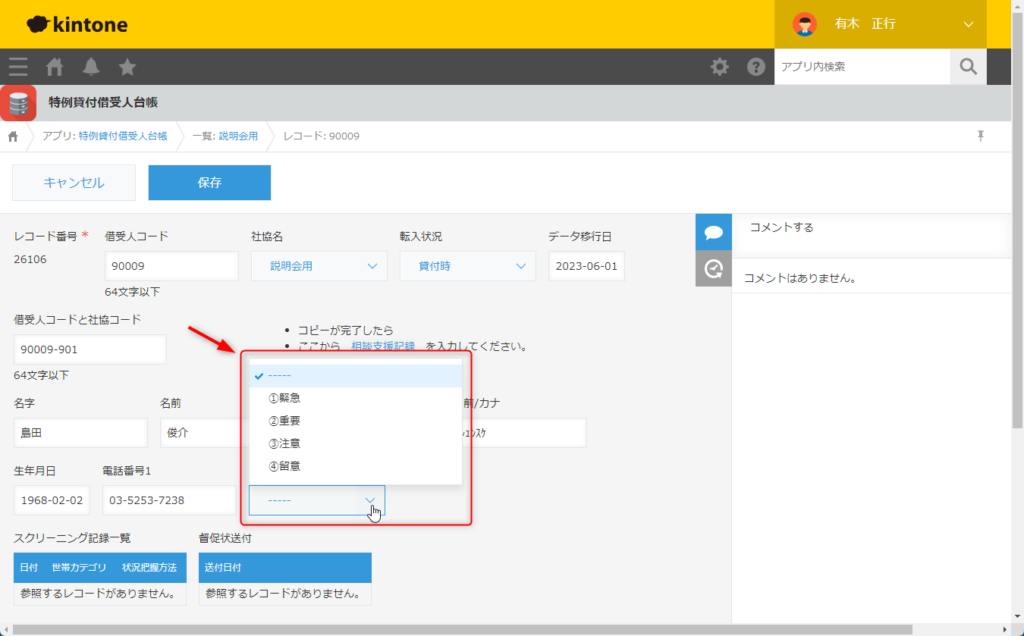Image resolution: width=1024 pixels, height=636 pixels.
Task: Switch to the comments speech bubble tab
Action: click(x=713, y=232)
